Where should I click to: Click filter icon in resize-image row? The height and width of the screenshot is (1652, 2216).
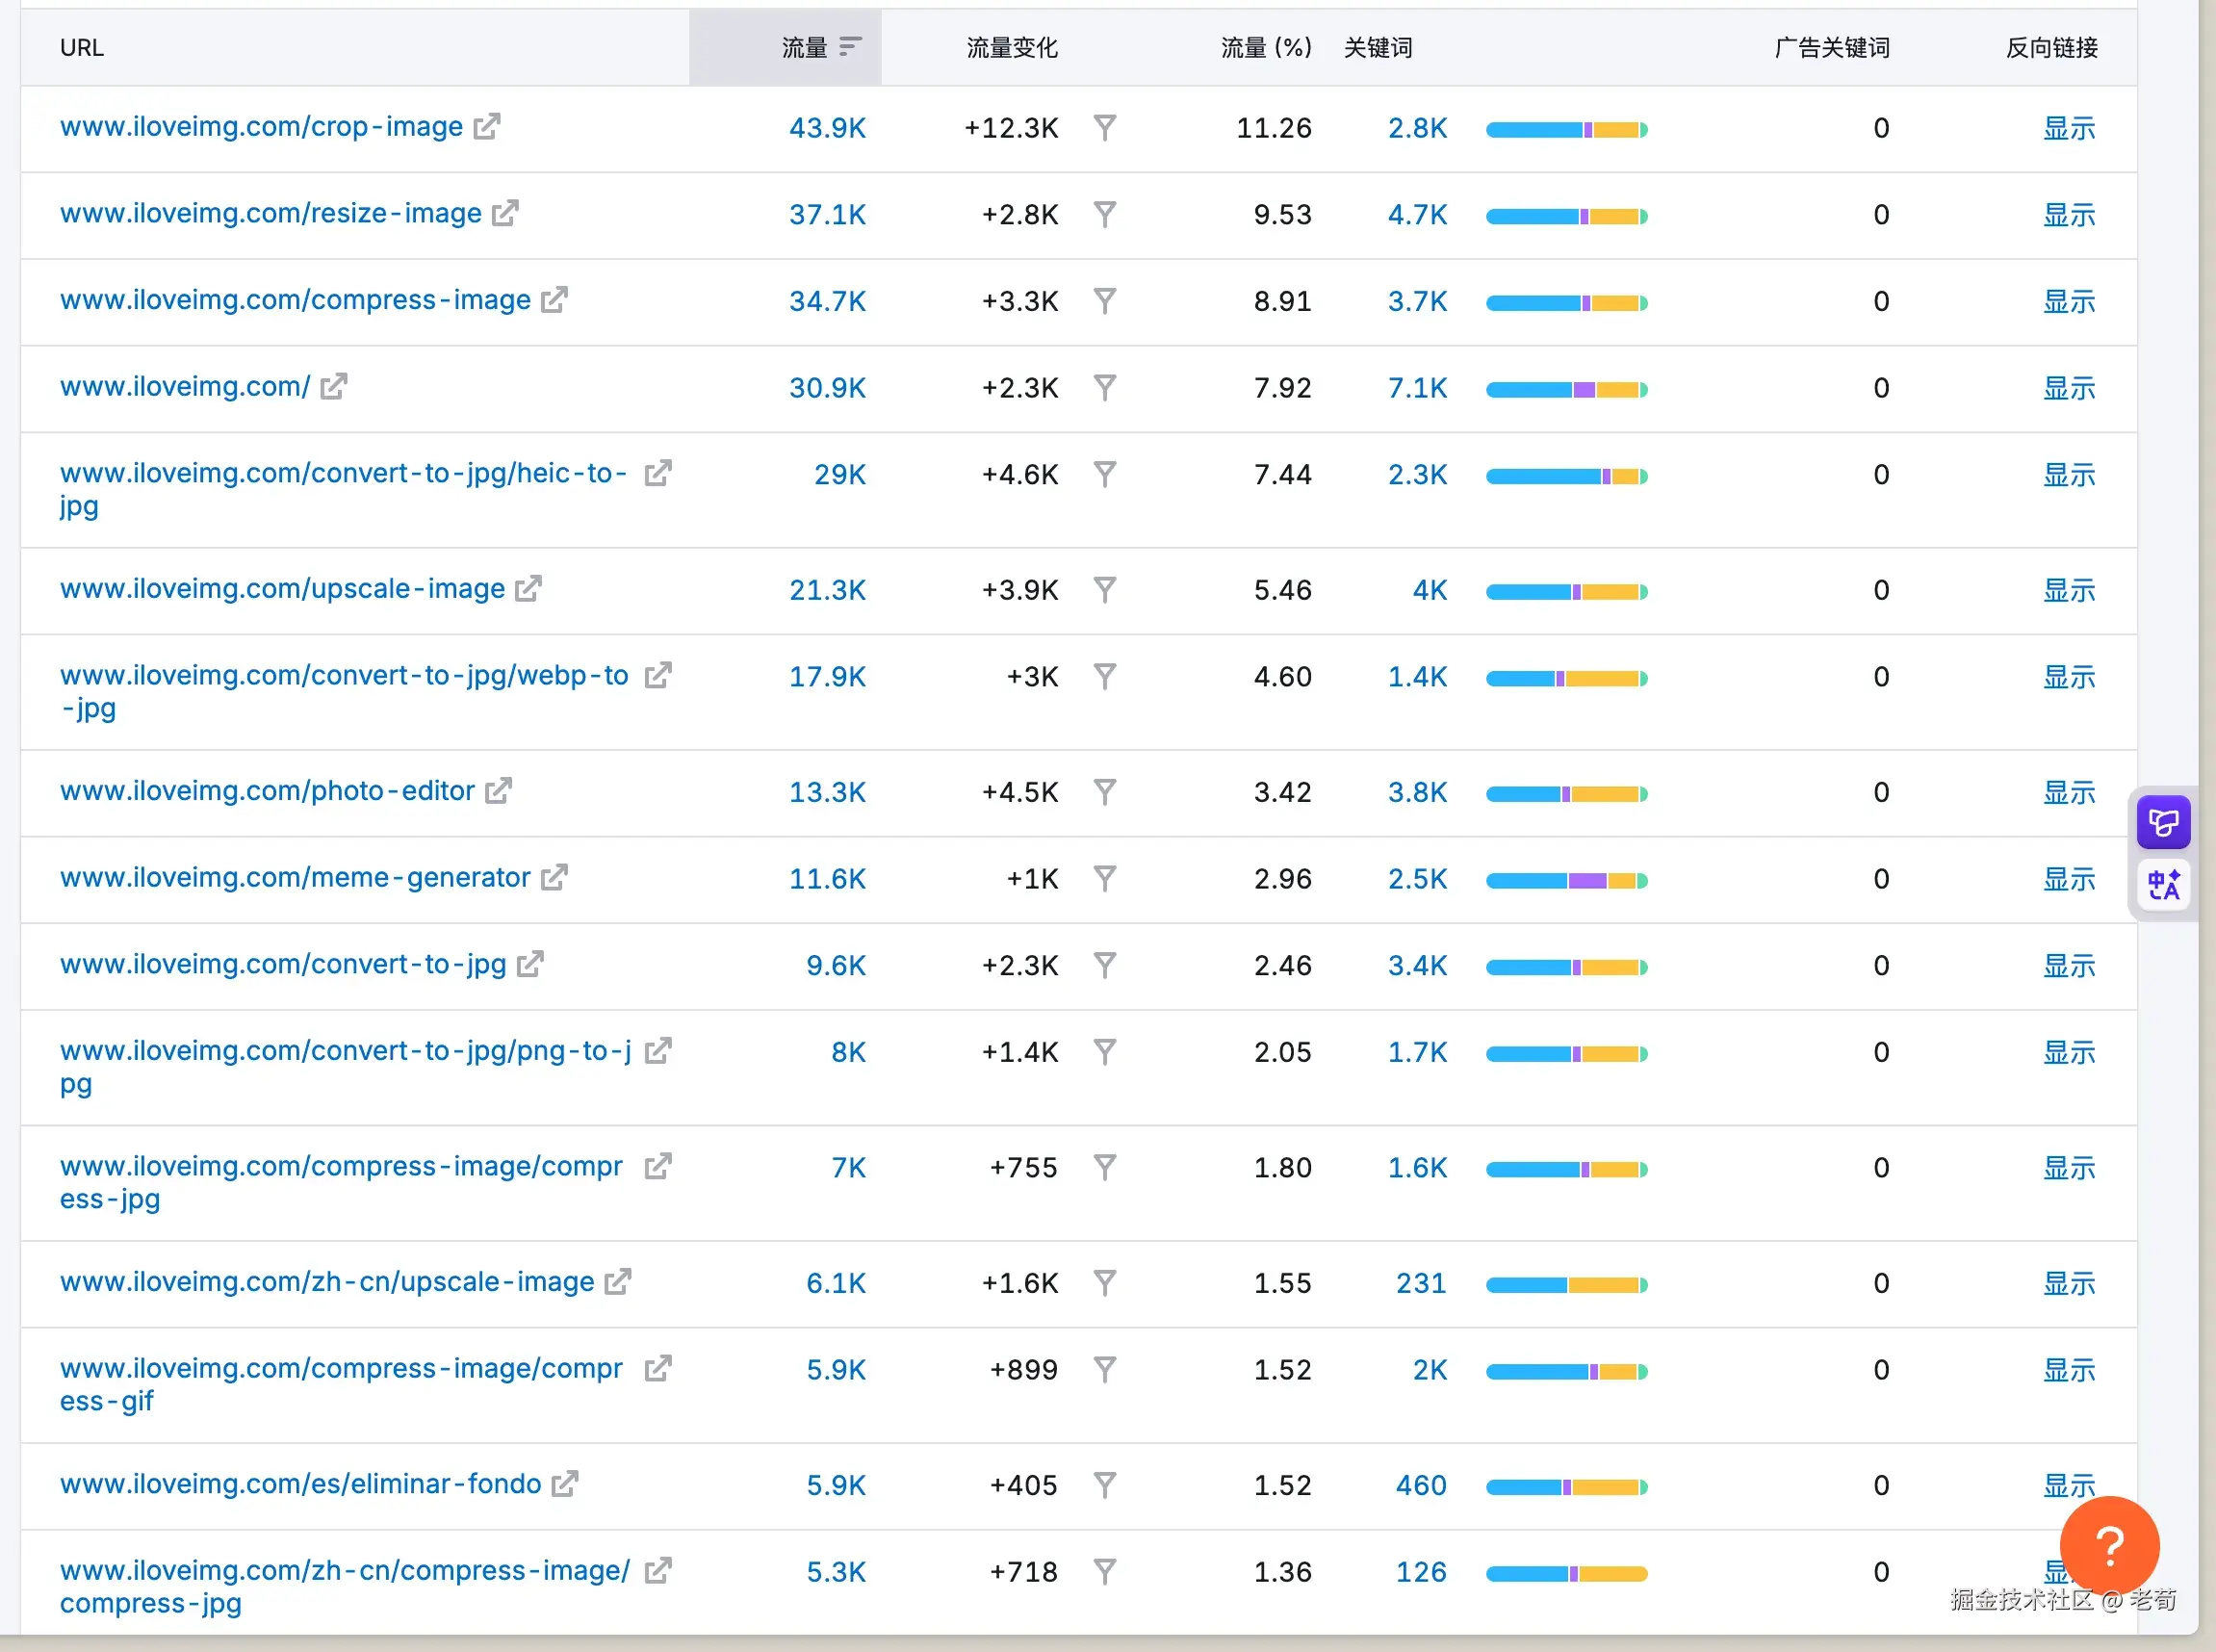[x=1104, y=214]
